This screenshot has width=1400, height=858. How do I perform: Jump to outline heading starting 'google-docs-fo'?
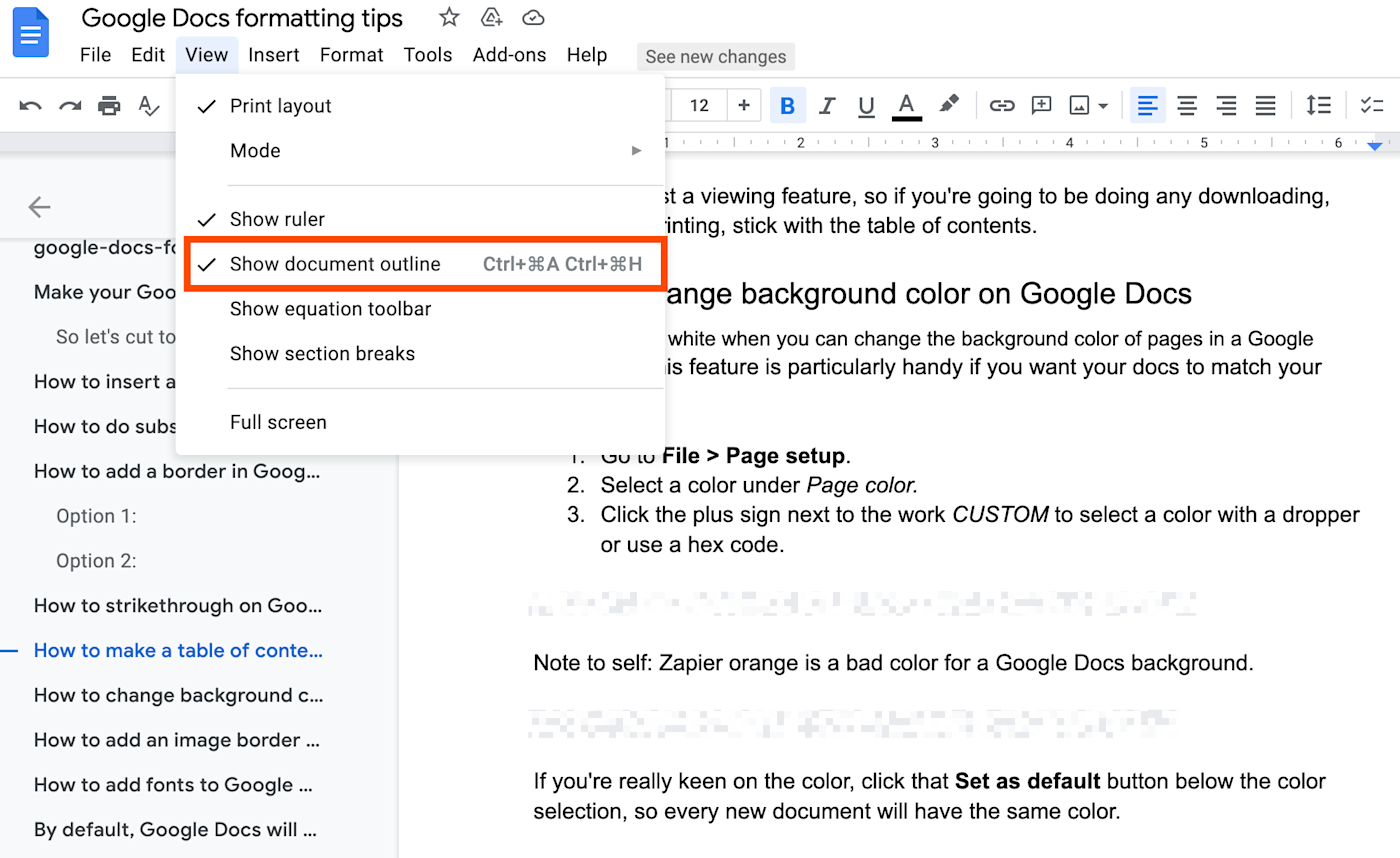coord(105,248)
